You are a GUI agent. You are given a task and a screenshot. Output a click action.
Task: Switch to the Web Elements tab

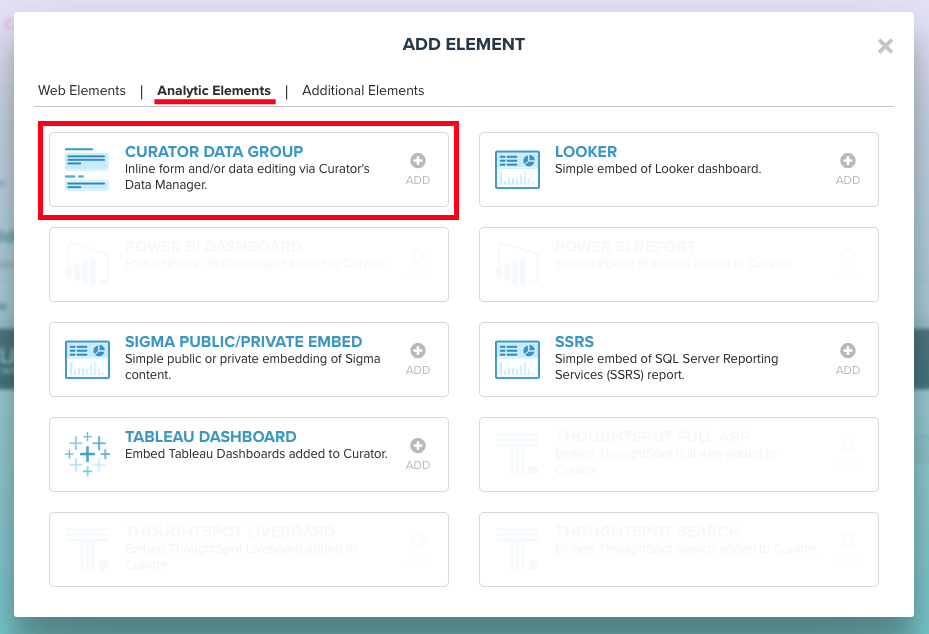(x=81, y=90)
